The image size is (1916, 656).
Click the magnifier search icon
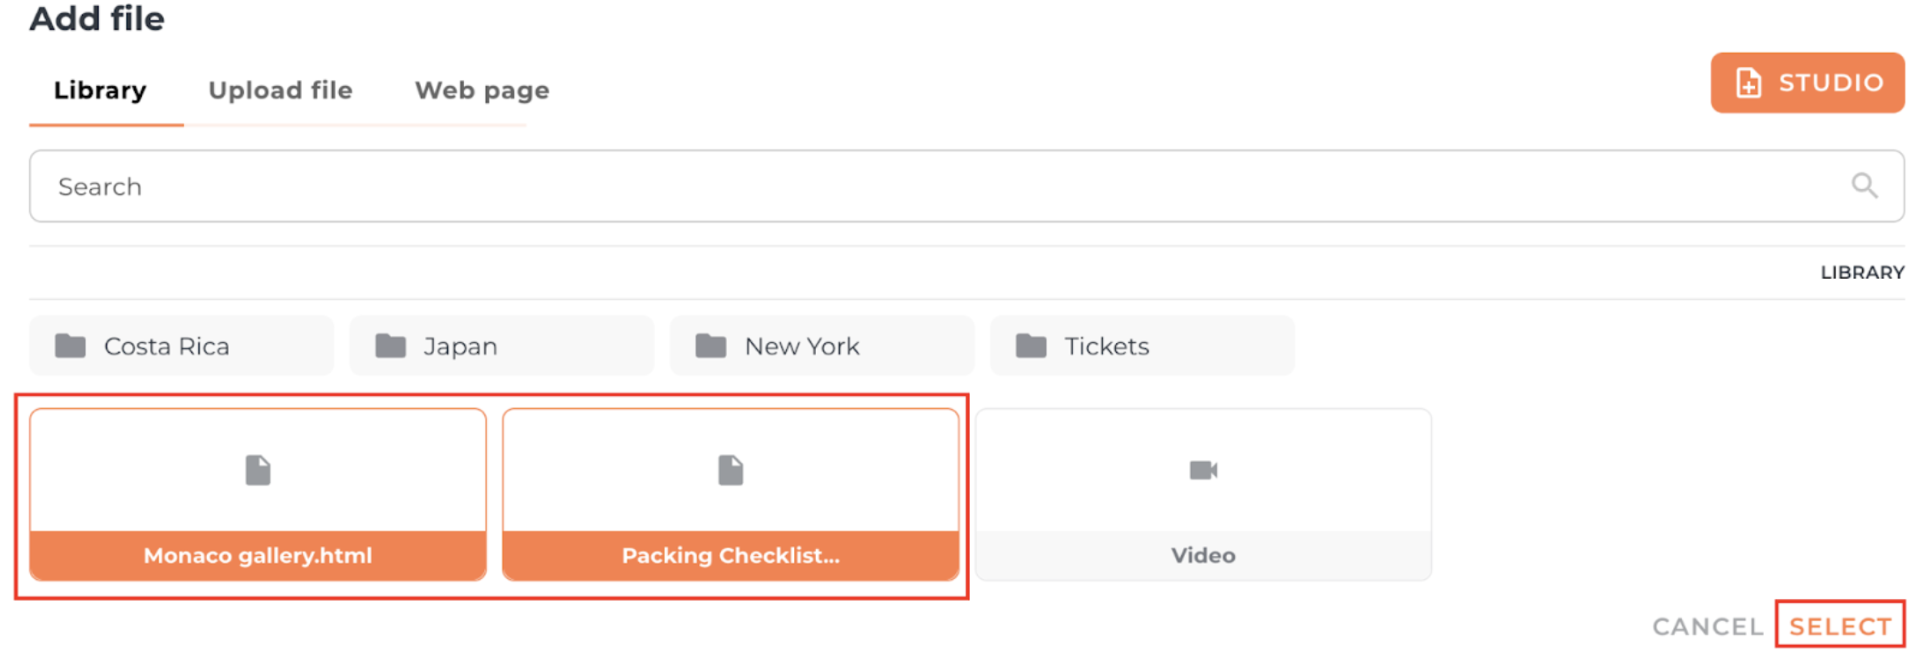(1863, 185)
